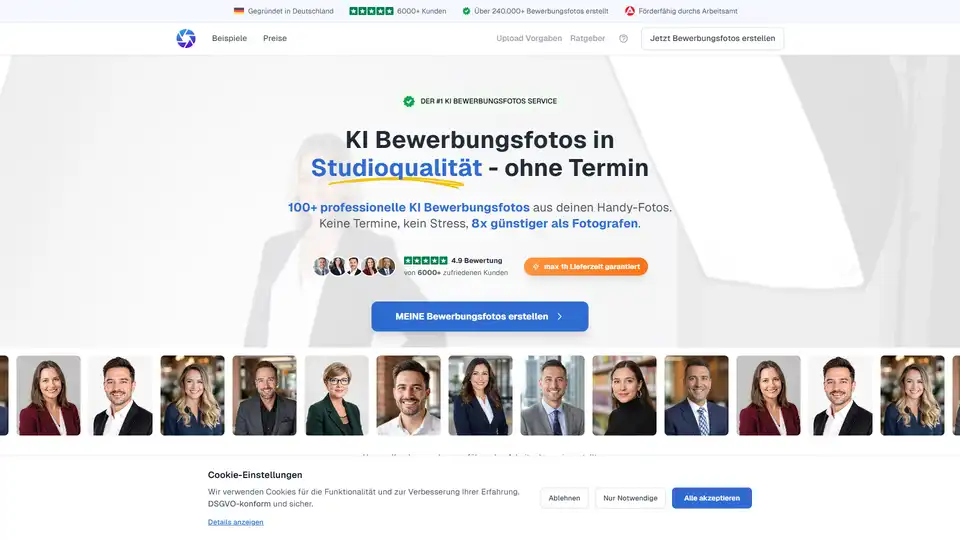Click the green star rating in top bar

click(x=370, y=11)
